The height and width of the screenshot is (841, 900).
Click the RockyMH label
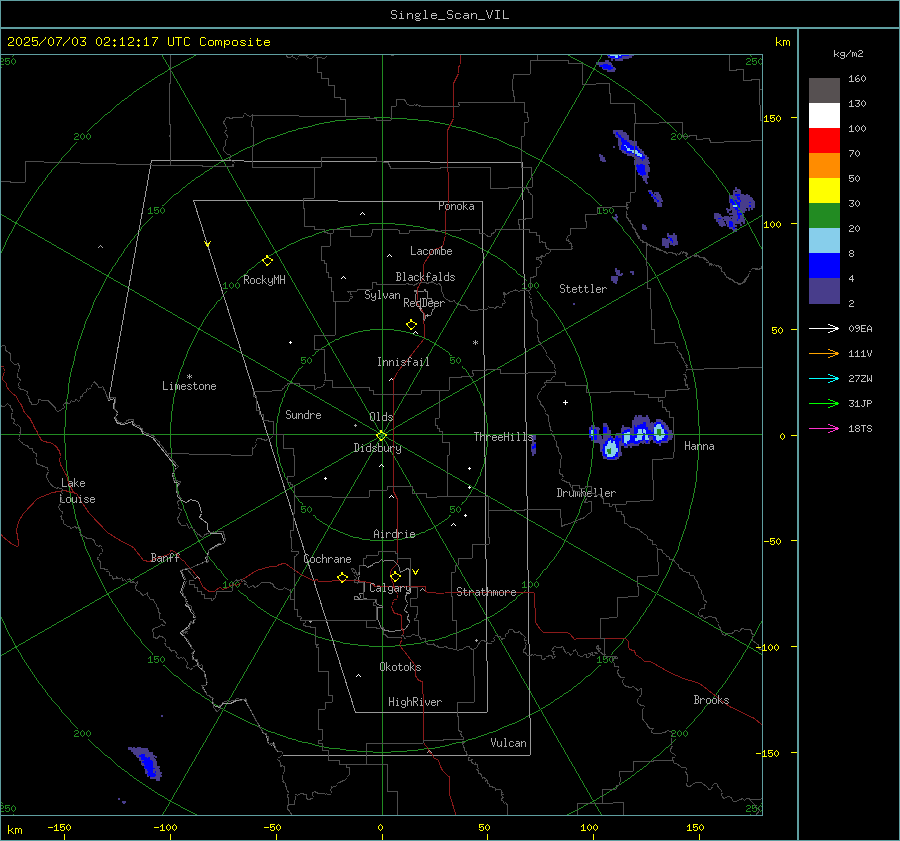coord(264,280)
